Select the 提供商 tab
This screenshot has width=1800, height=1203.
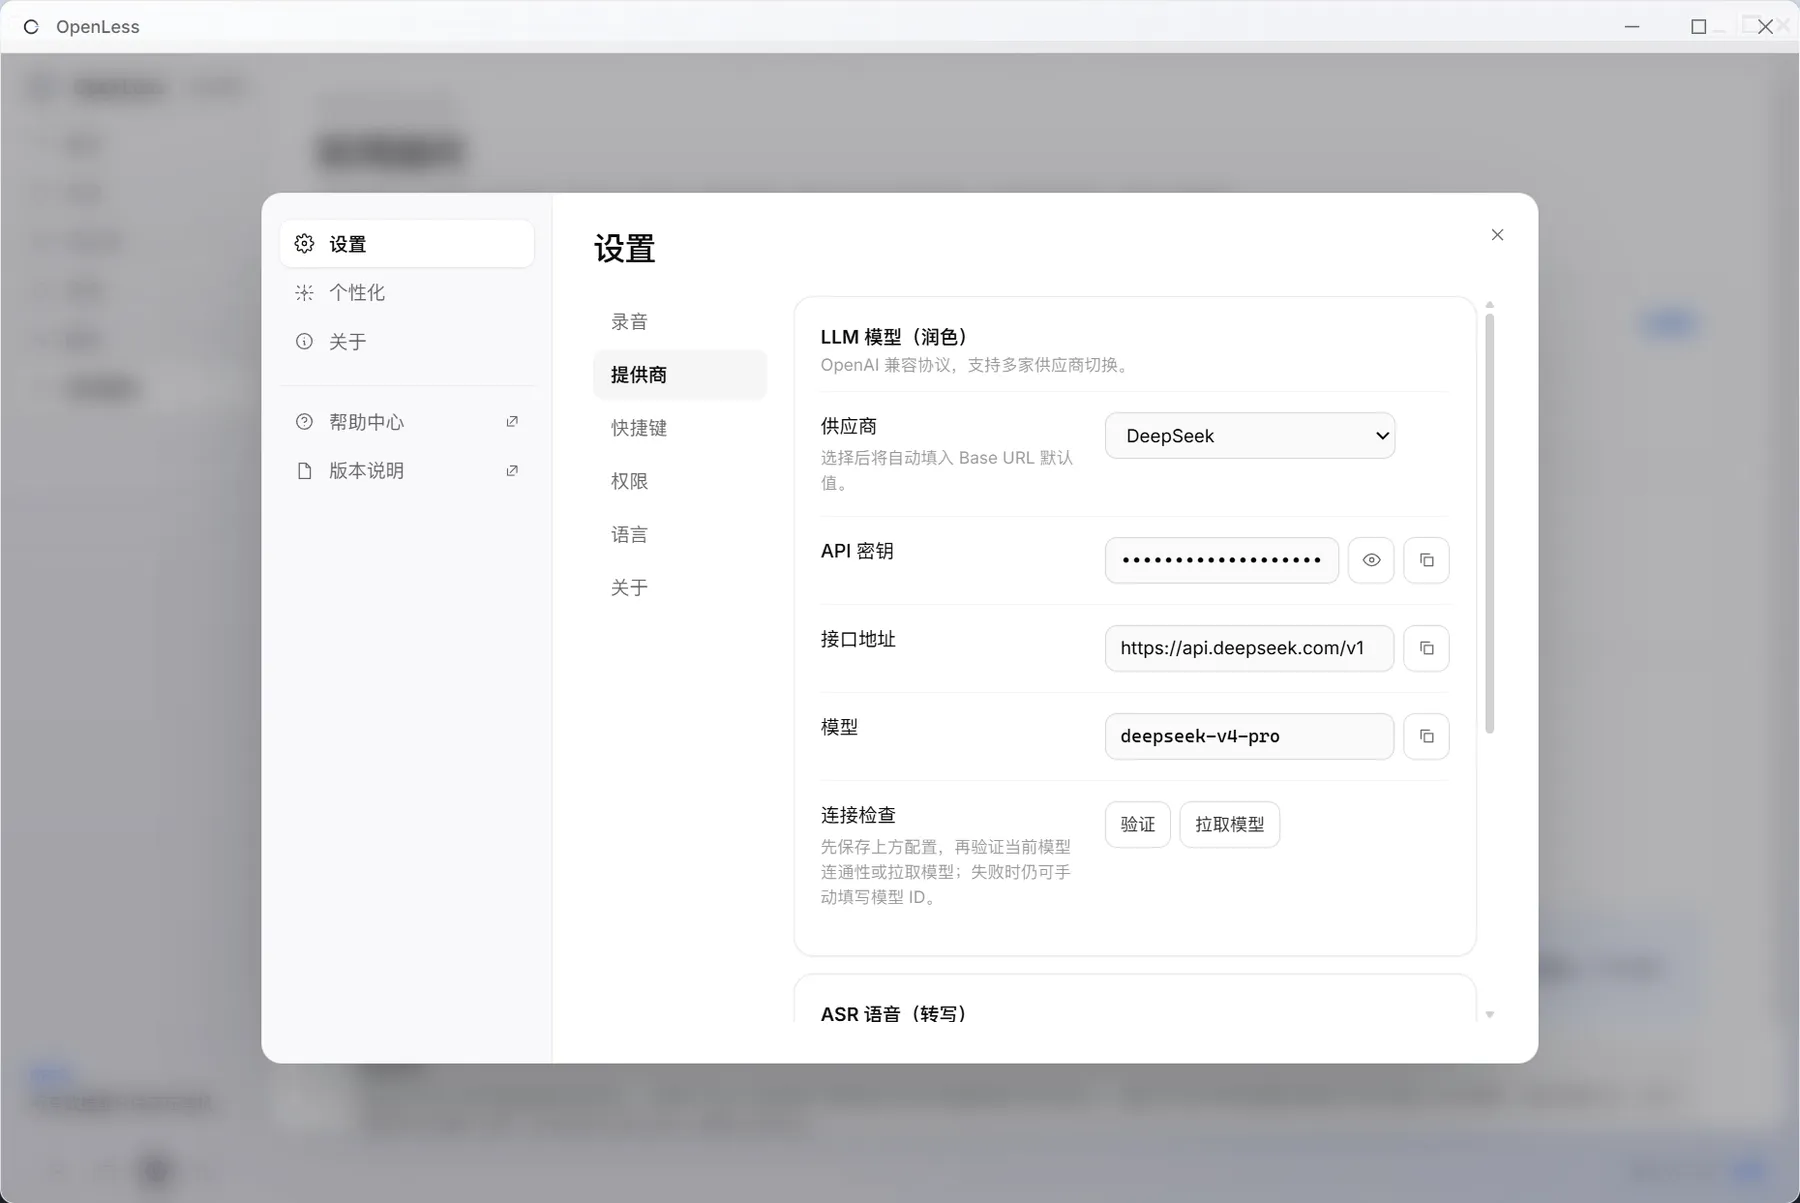click(x=679, y=375)
